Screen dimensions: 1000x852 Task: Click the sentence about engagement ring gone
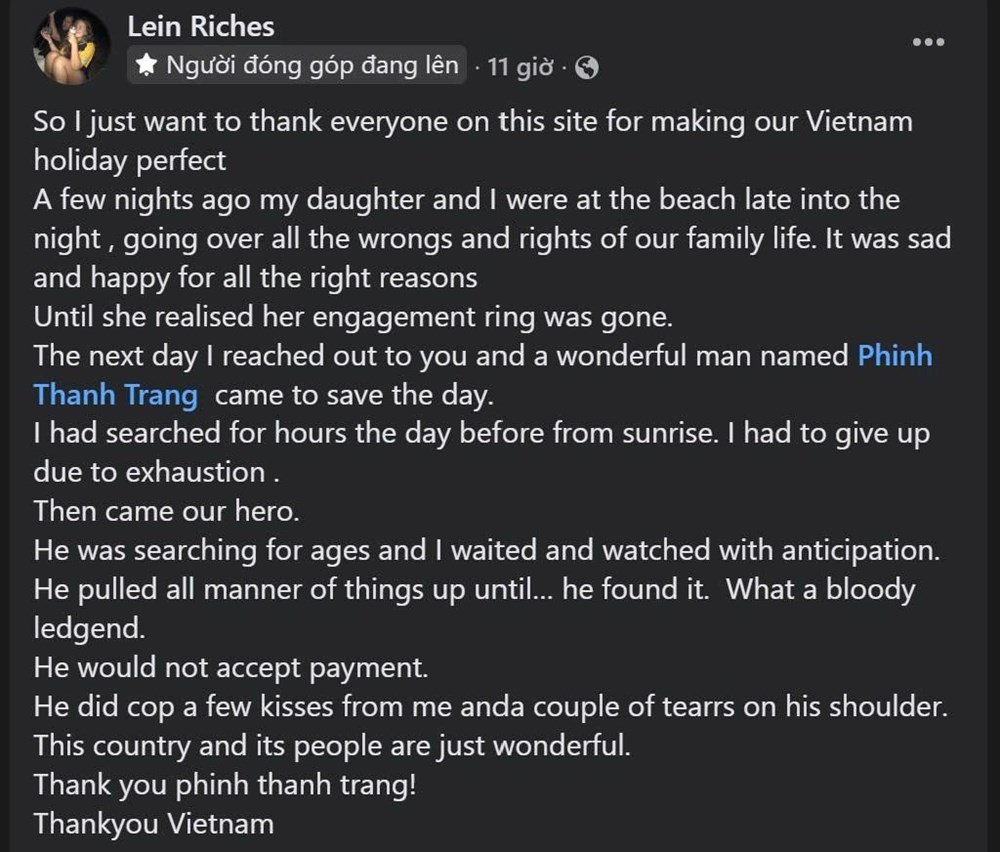pos(353,317)
